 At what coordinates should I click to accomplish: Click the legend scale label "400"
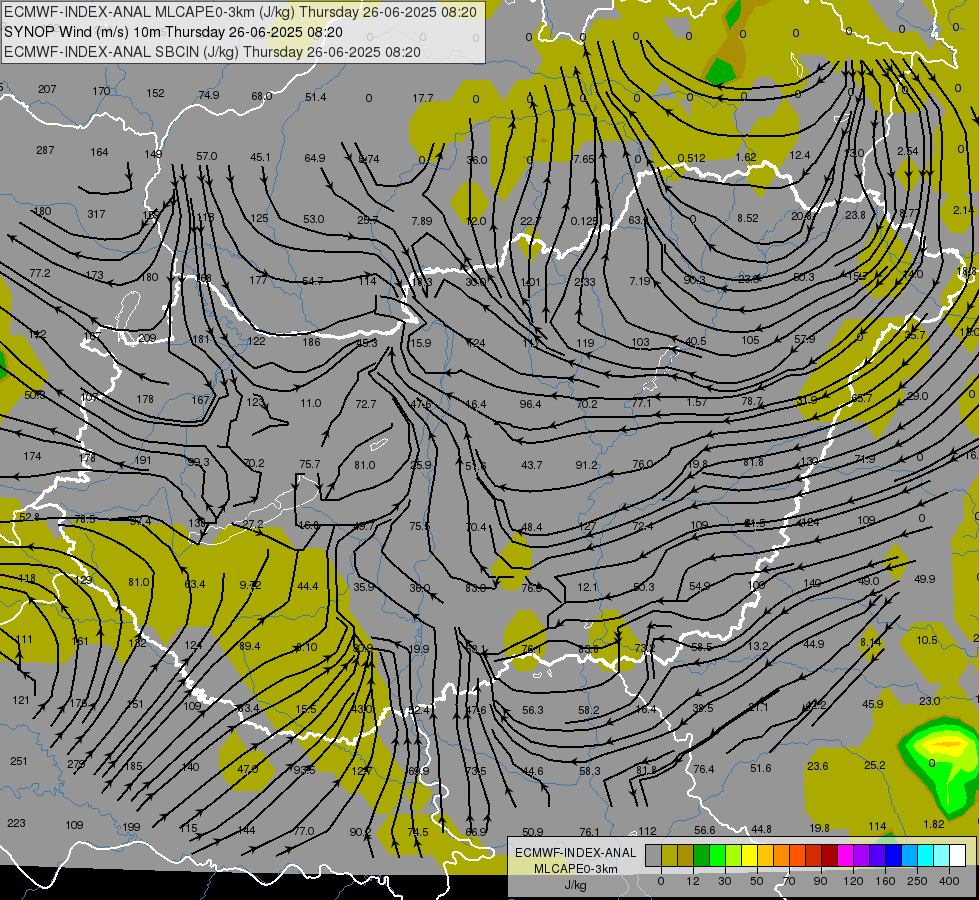pos(949,881)
